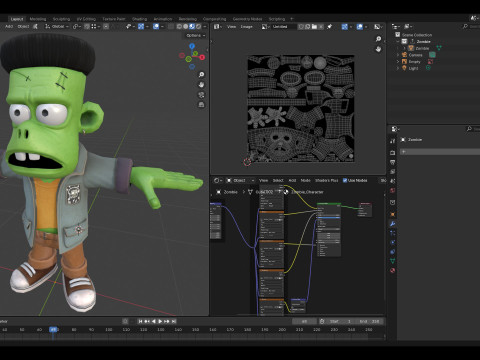Open the Sculpting workspace tab
This screenshot has height=360, width=480.
coord(61,19)
